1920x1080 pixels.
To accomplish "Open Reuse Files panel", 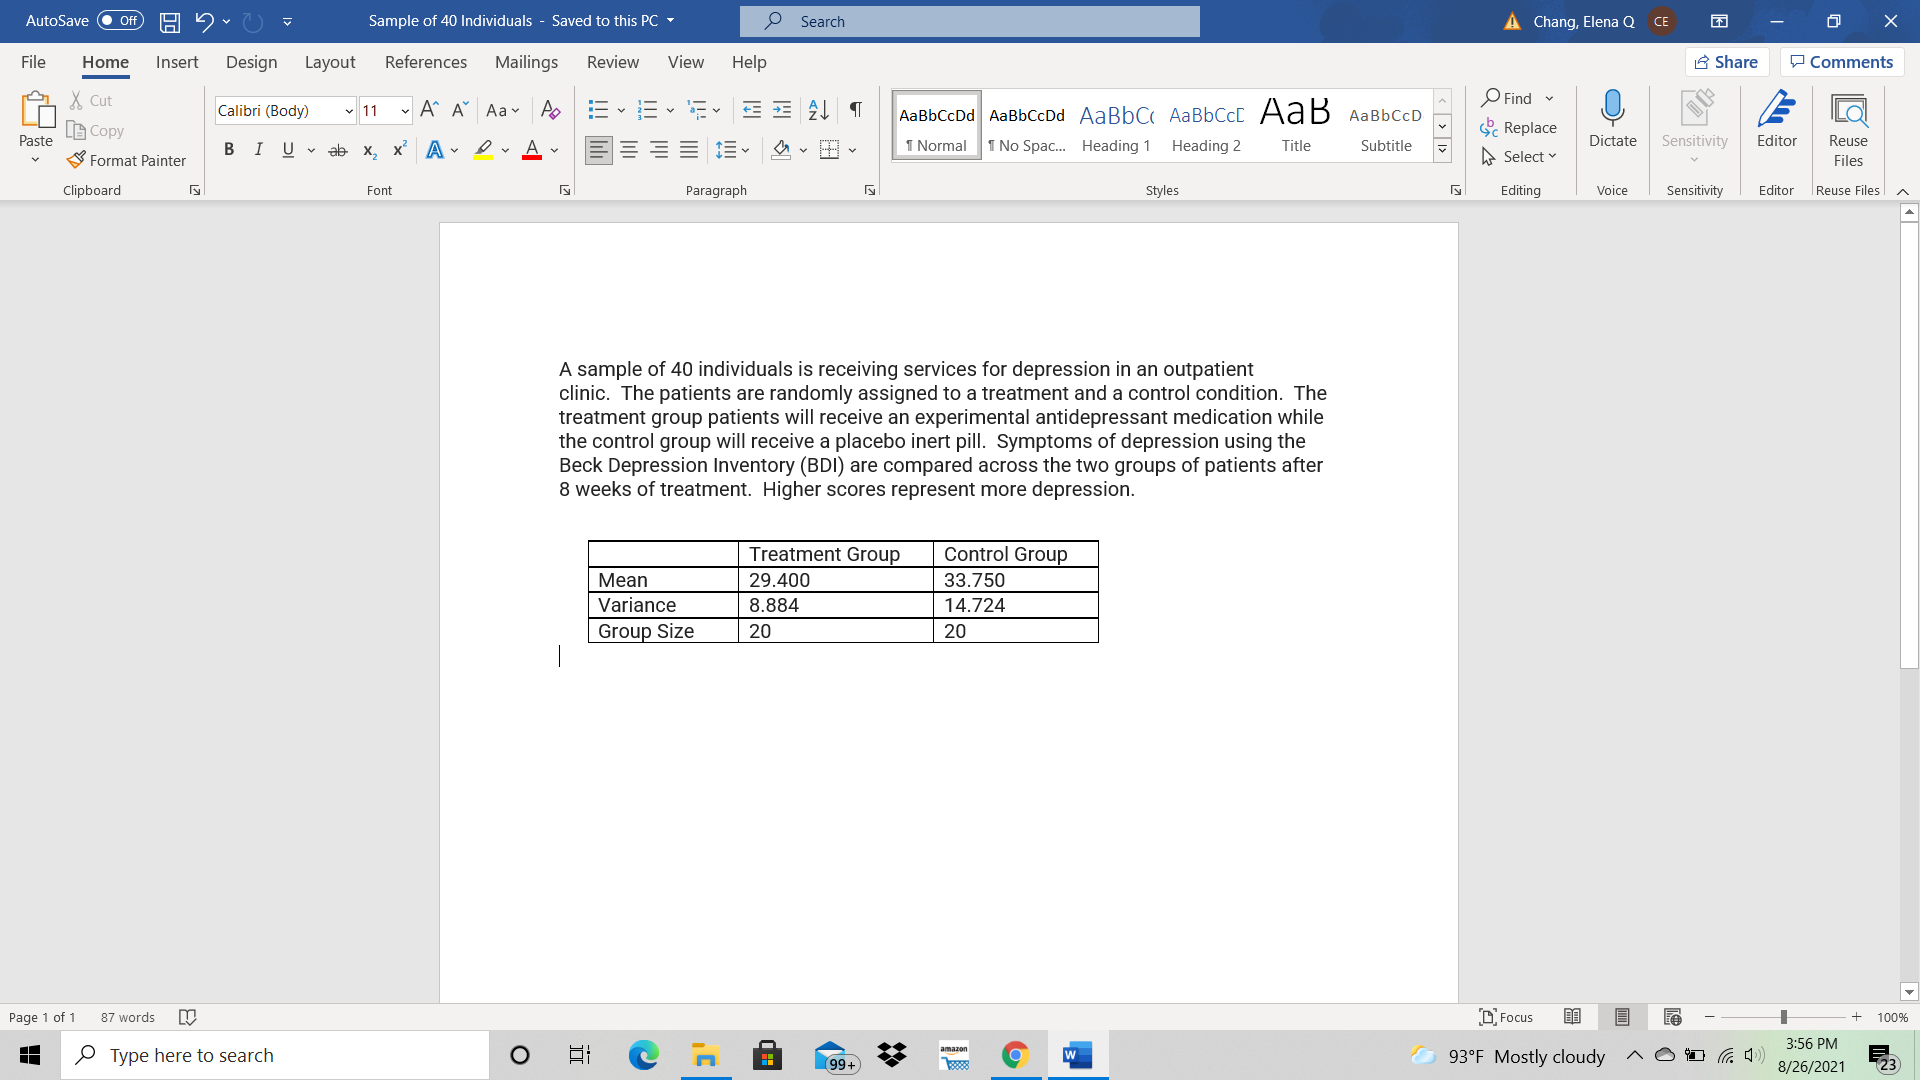I will point(1847,126).
